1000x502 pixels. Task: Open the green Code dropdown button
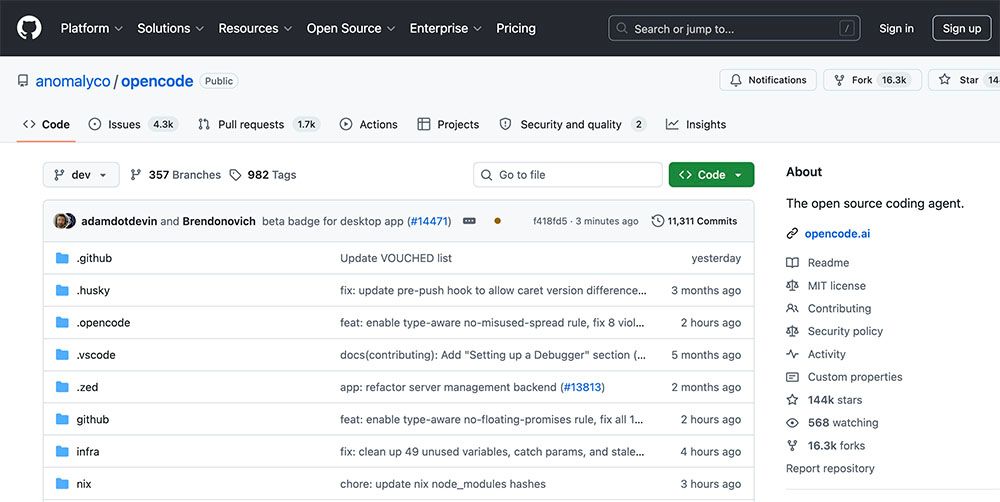pos(711,175)
